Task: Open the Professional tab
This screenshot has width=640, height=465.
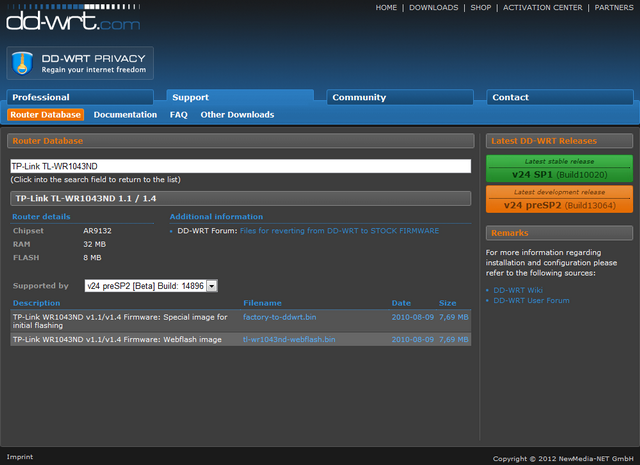Action: 41,97
